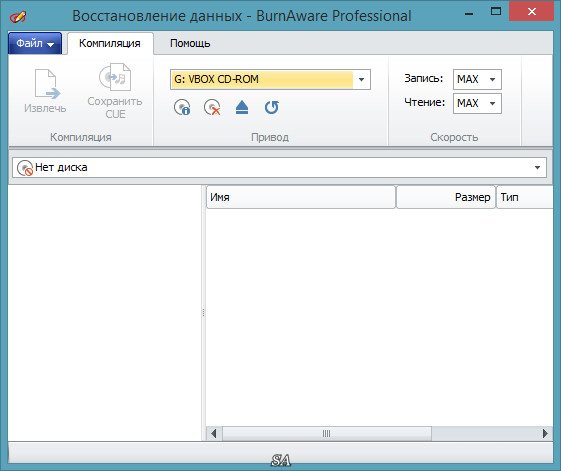Click the Нет диска disc icon
The height and width of the screenshot is (471, 561).
pyautogui.click(x=25, y=167)
